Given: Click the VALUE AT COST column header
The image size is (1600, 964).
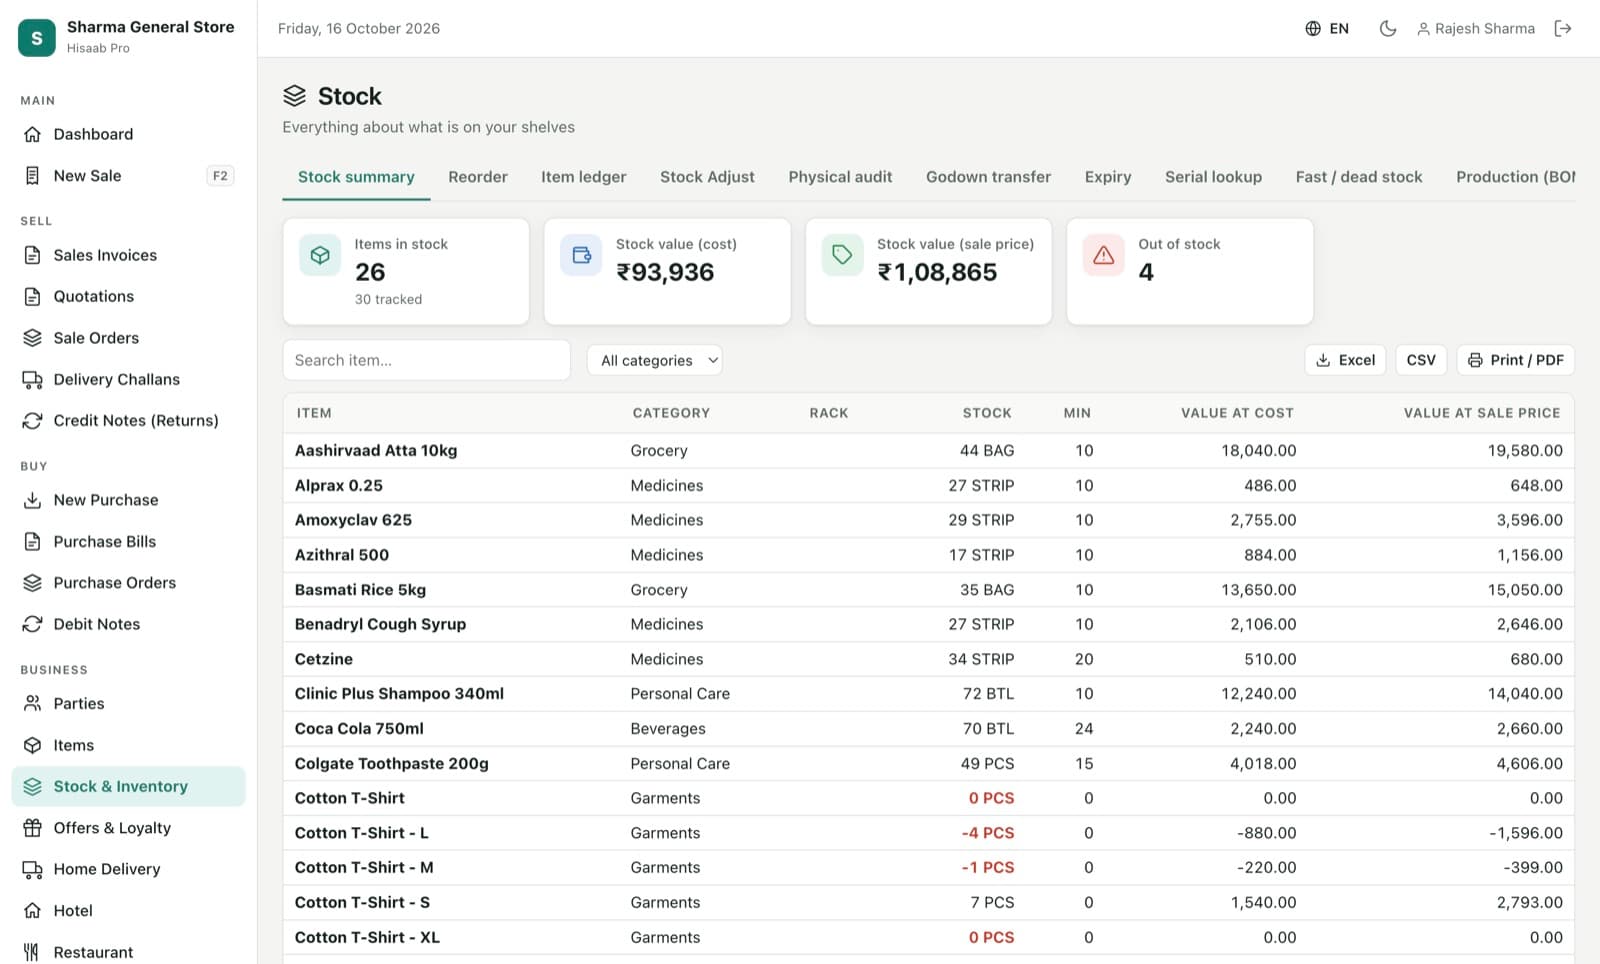Looking at the screenshot, I should pos(1237,412).
